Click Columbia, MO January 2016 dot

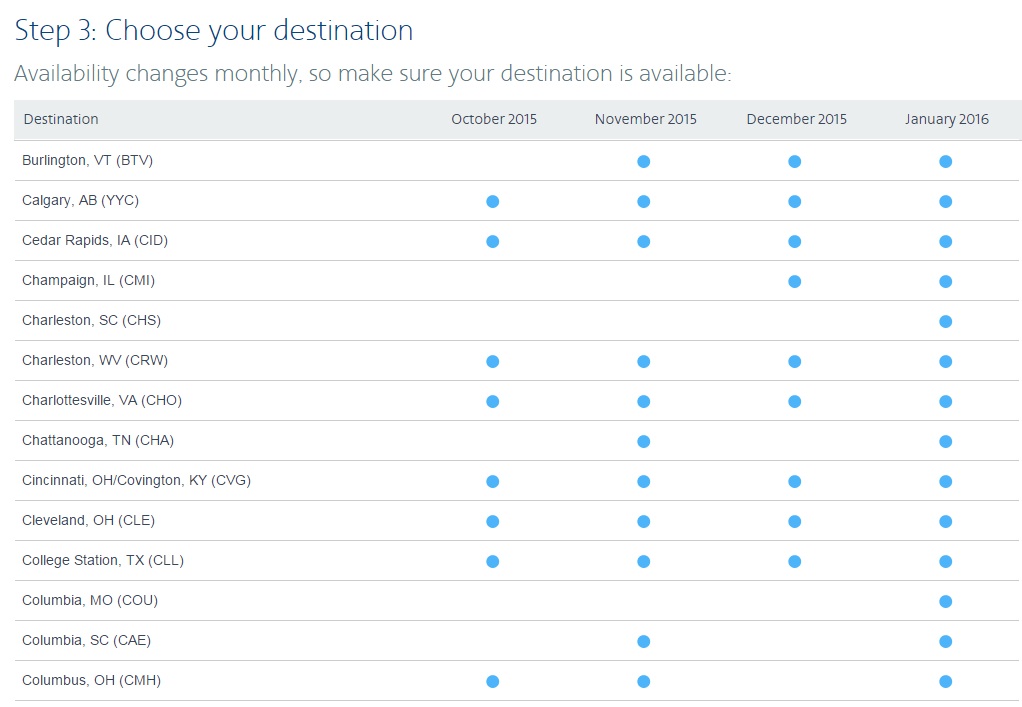[945, 601]
